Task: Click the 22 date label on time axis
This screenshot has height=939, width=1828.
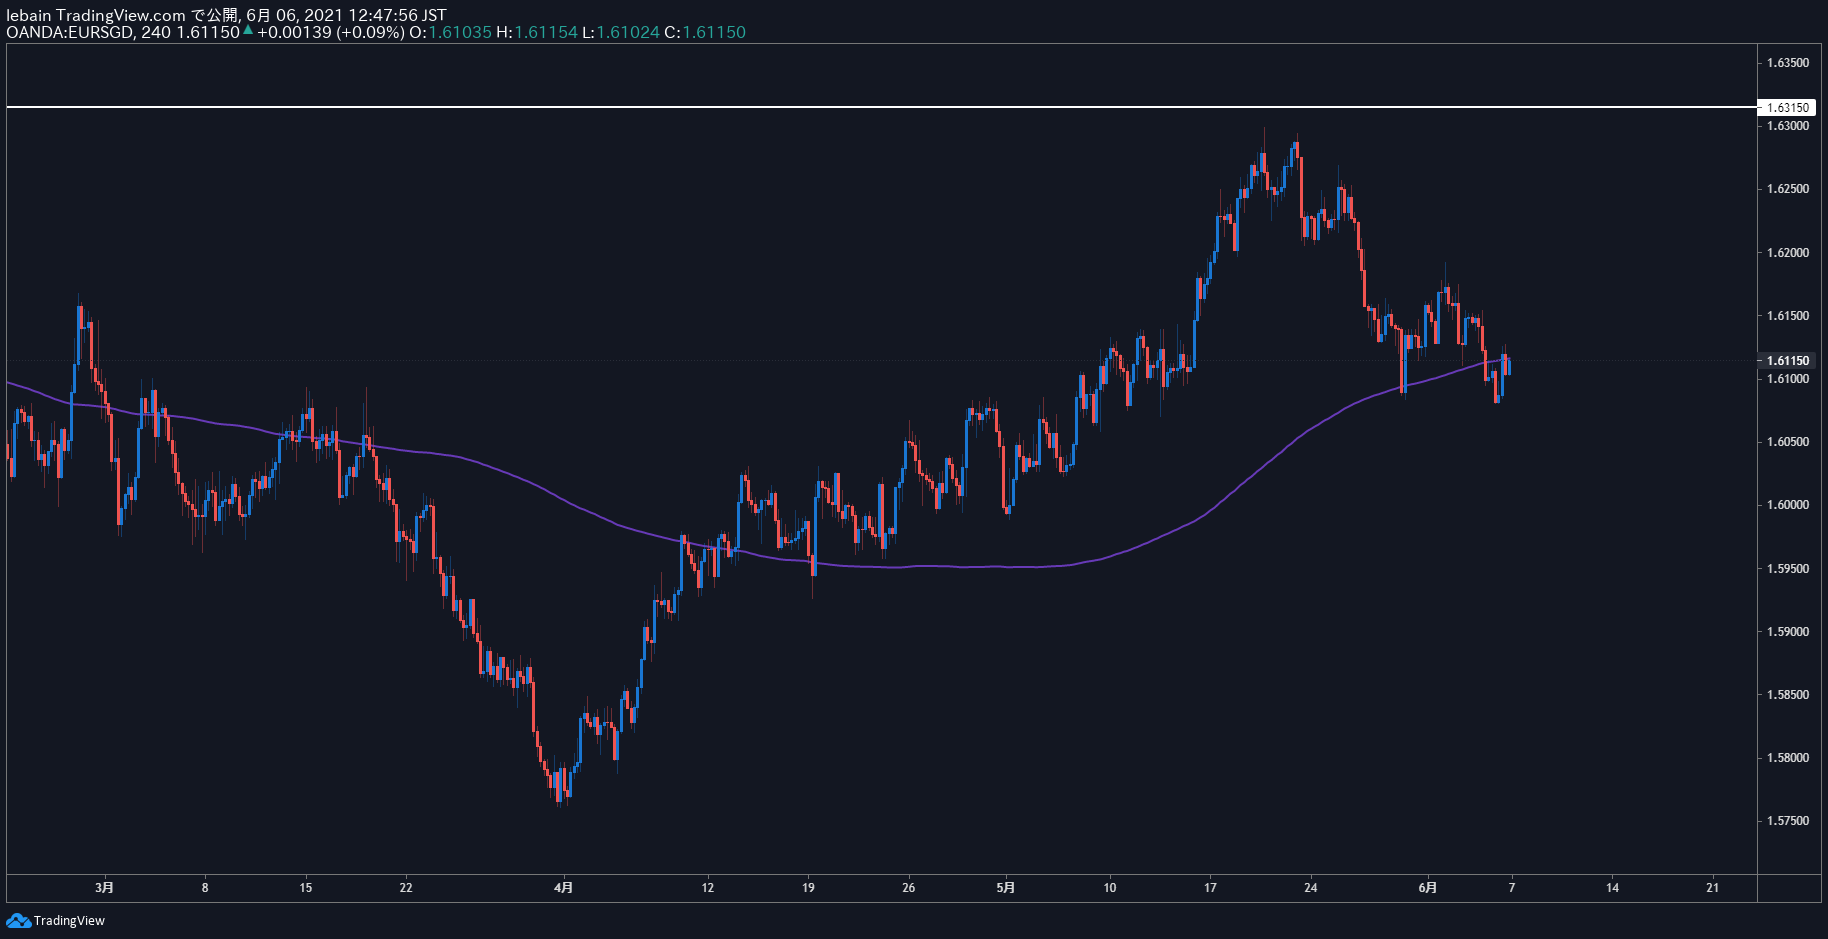Action: (x=406, y=887)
